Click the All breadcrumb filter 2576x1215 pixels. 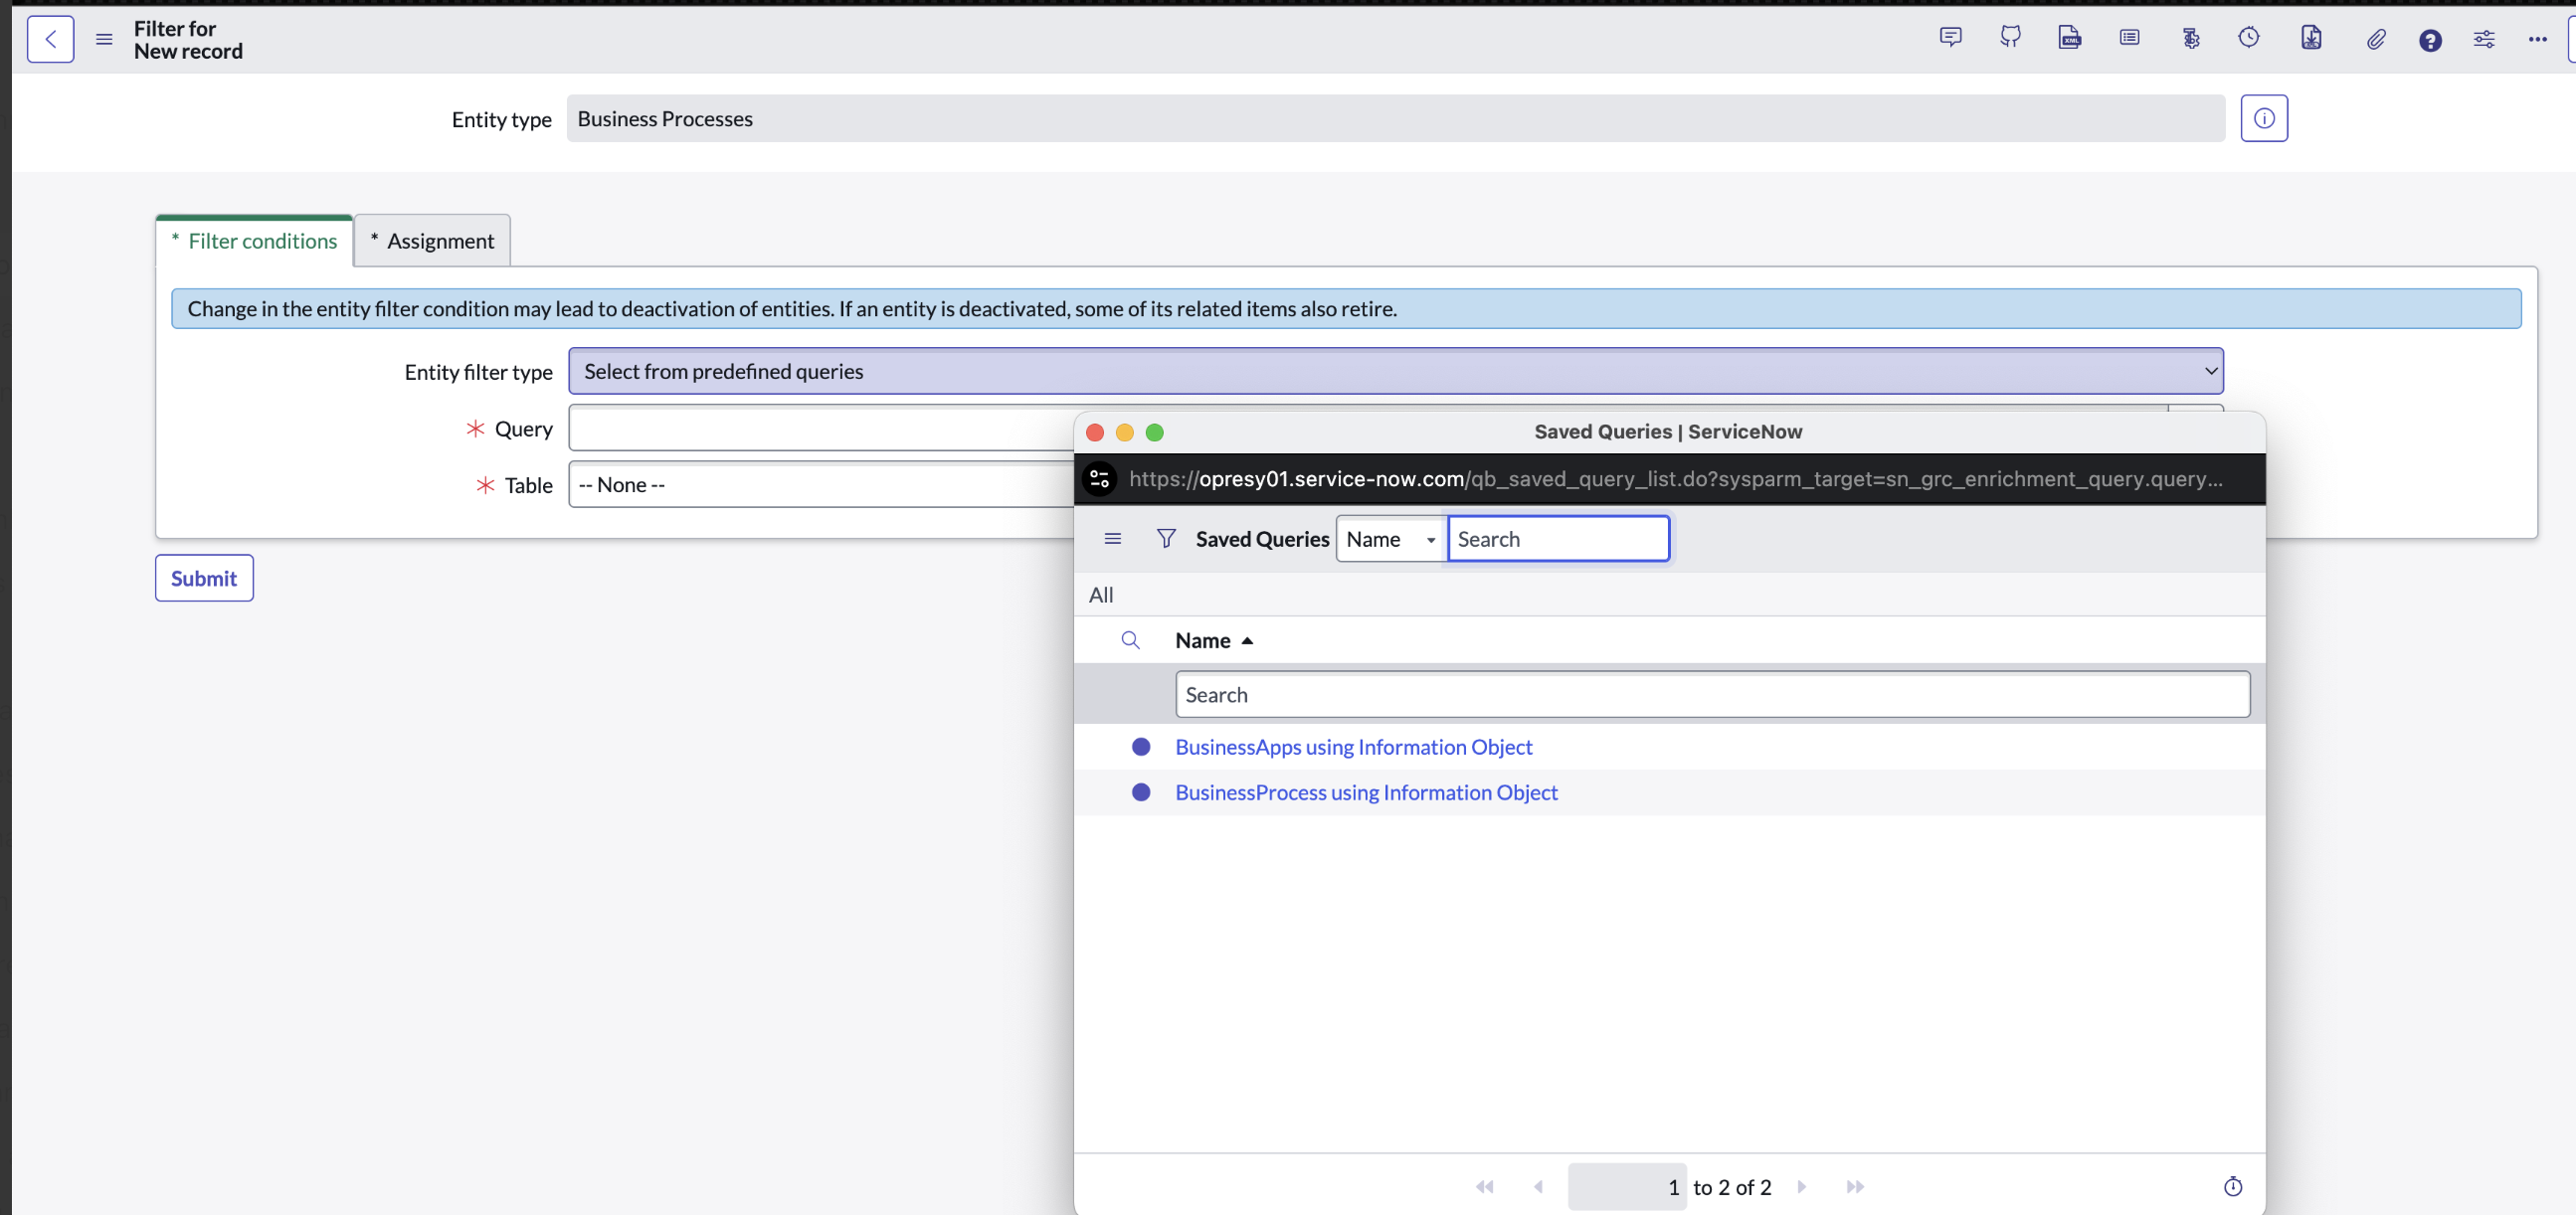click(1101, 595)
